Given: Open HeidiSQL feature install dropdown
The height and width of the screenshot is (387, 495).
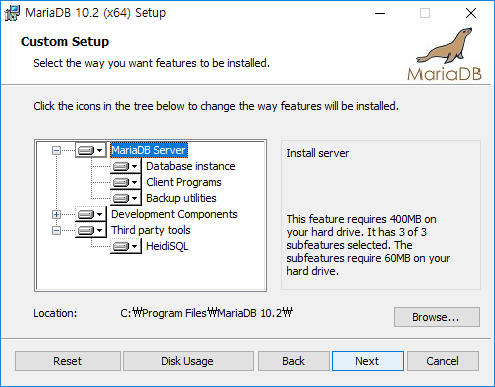Looking at the screenshot, I should pyautogui.click(x=126, y=246).
